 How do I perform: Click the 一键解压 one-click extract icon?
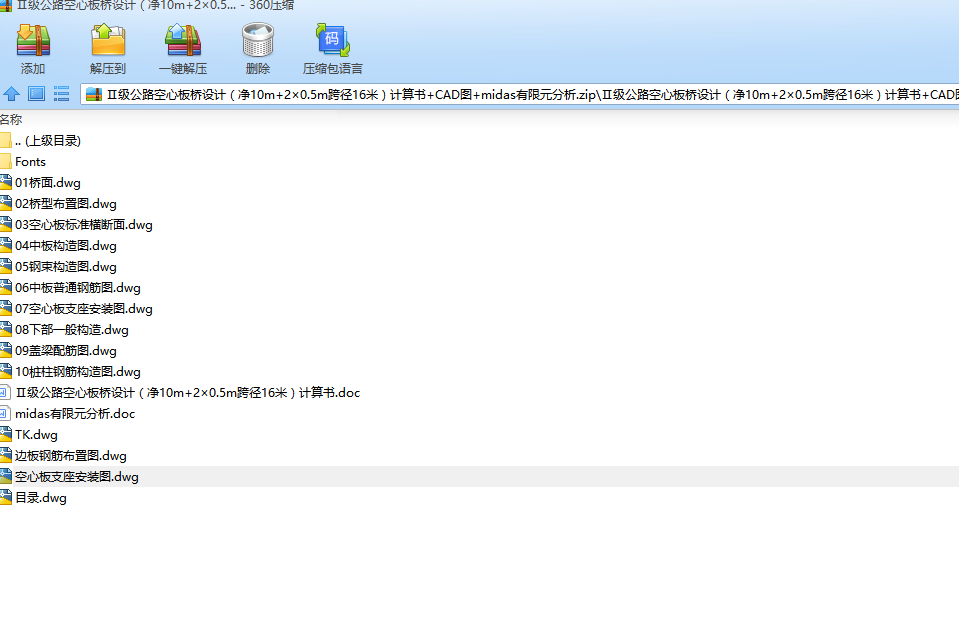click(x=183, y=40)
